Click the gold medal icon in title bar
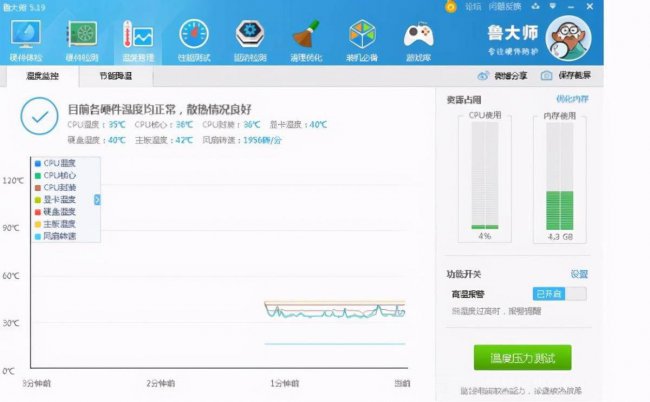650x402 pixels. 451,6
